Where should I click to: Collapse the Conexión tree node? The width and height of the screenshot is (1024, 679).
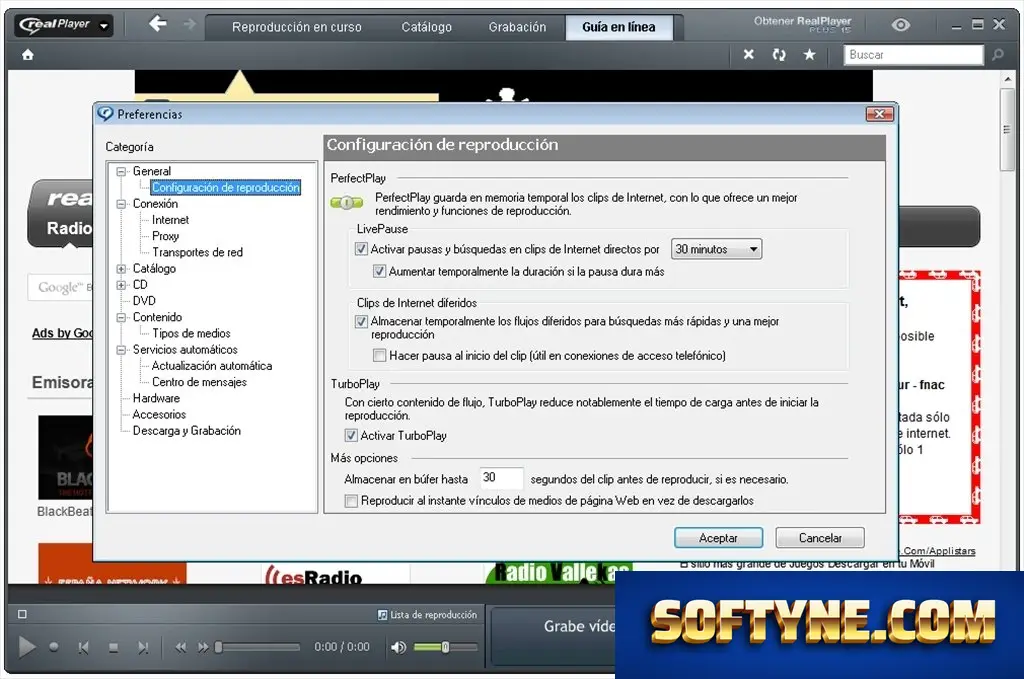tap(121, 204)
